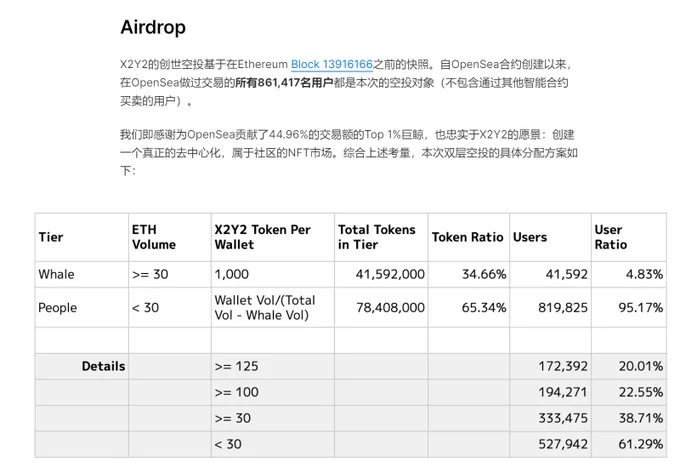The height and width of the screenshot is (467, 680).
Task: Click the 333,475 users cell
Action: point(550,418)
